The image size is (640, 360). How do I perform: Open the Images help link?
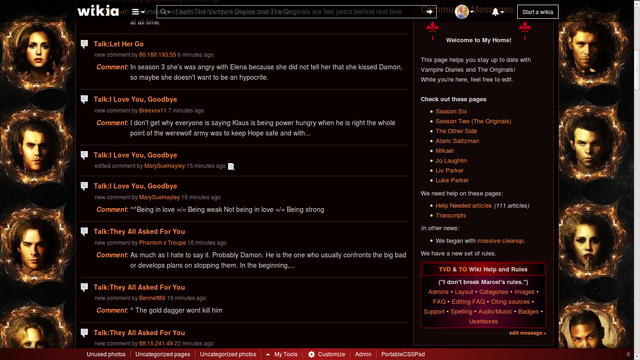[524, 292]
